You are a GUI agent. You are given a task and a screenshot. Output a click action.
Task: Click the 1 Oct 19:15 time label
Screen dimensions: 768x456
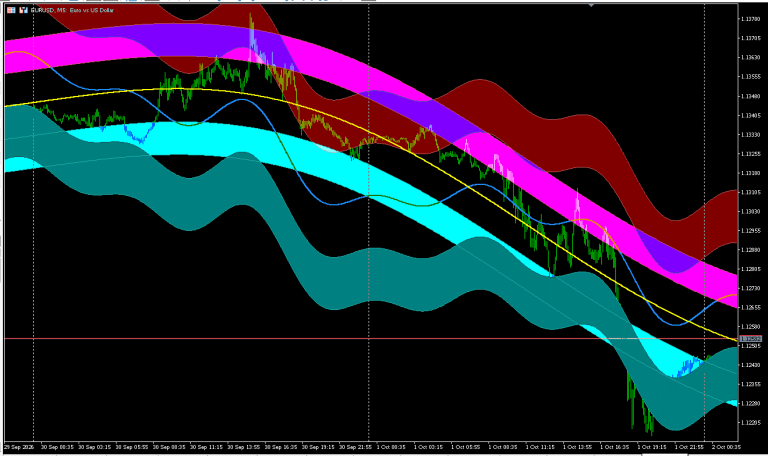(652, 447)
